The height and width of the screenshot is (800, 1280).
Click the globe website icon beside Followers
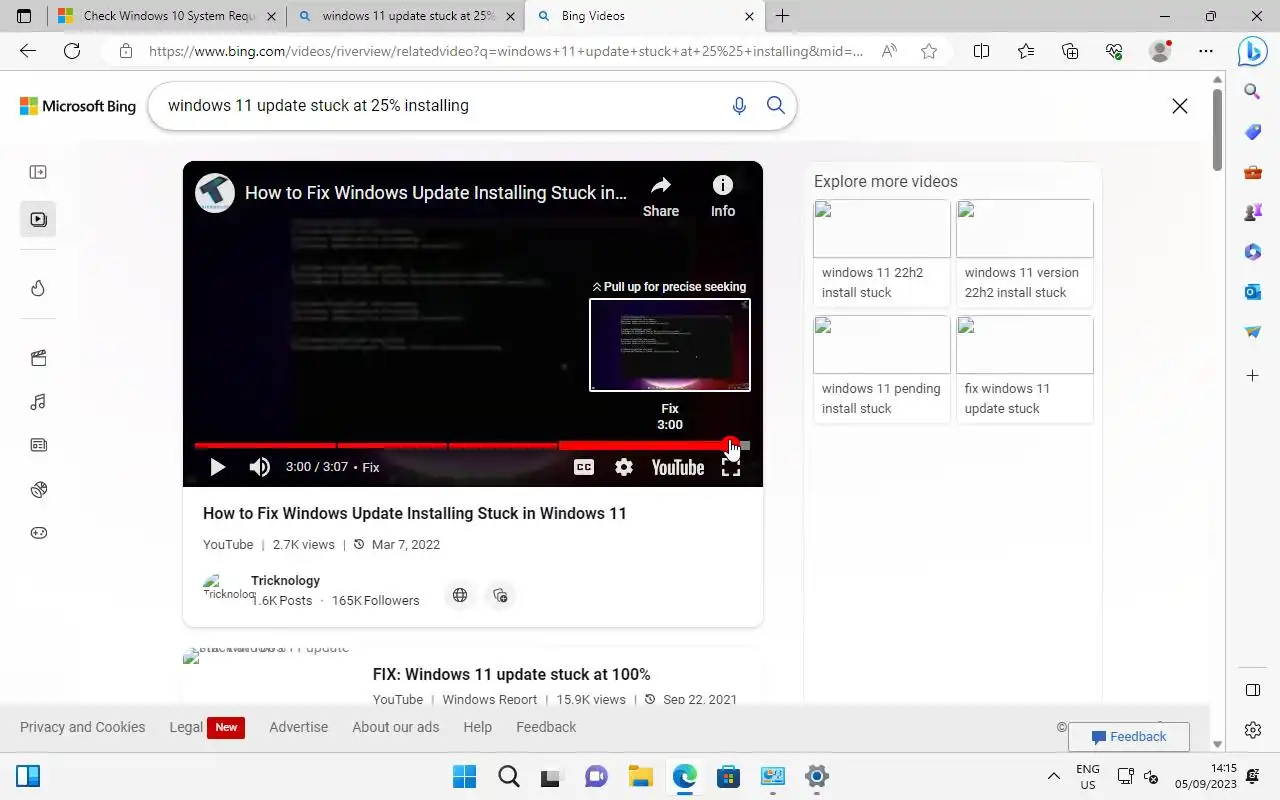[460, 595]
